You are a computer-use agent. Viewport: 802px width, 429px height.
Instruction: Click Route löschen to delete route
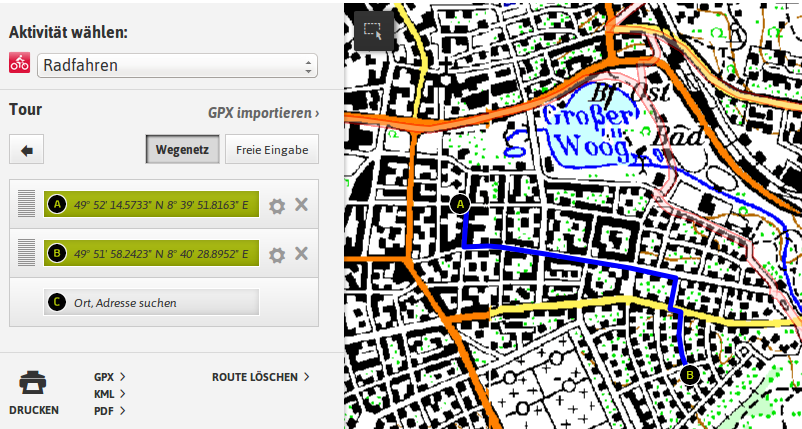(x=260, y=377)
